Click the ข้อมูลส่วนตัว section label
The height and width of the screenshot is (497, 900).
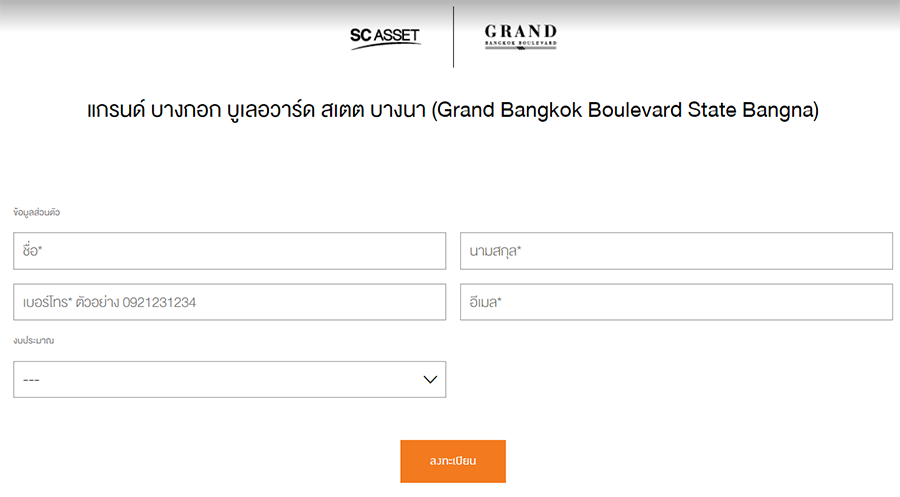(x=38, y=213)
